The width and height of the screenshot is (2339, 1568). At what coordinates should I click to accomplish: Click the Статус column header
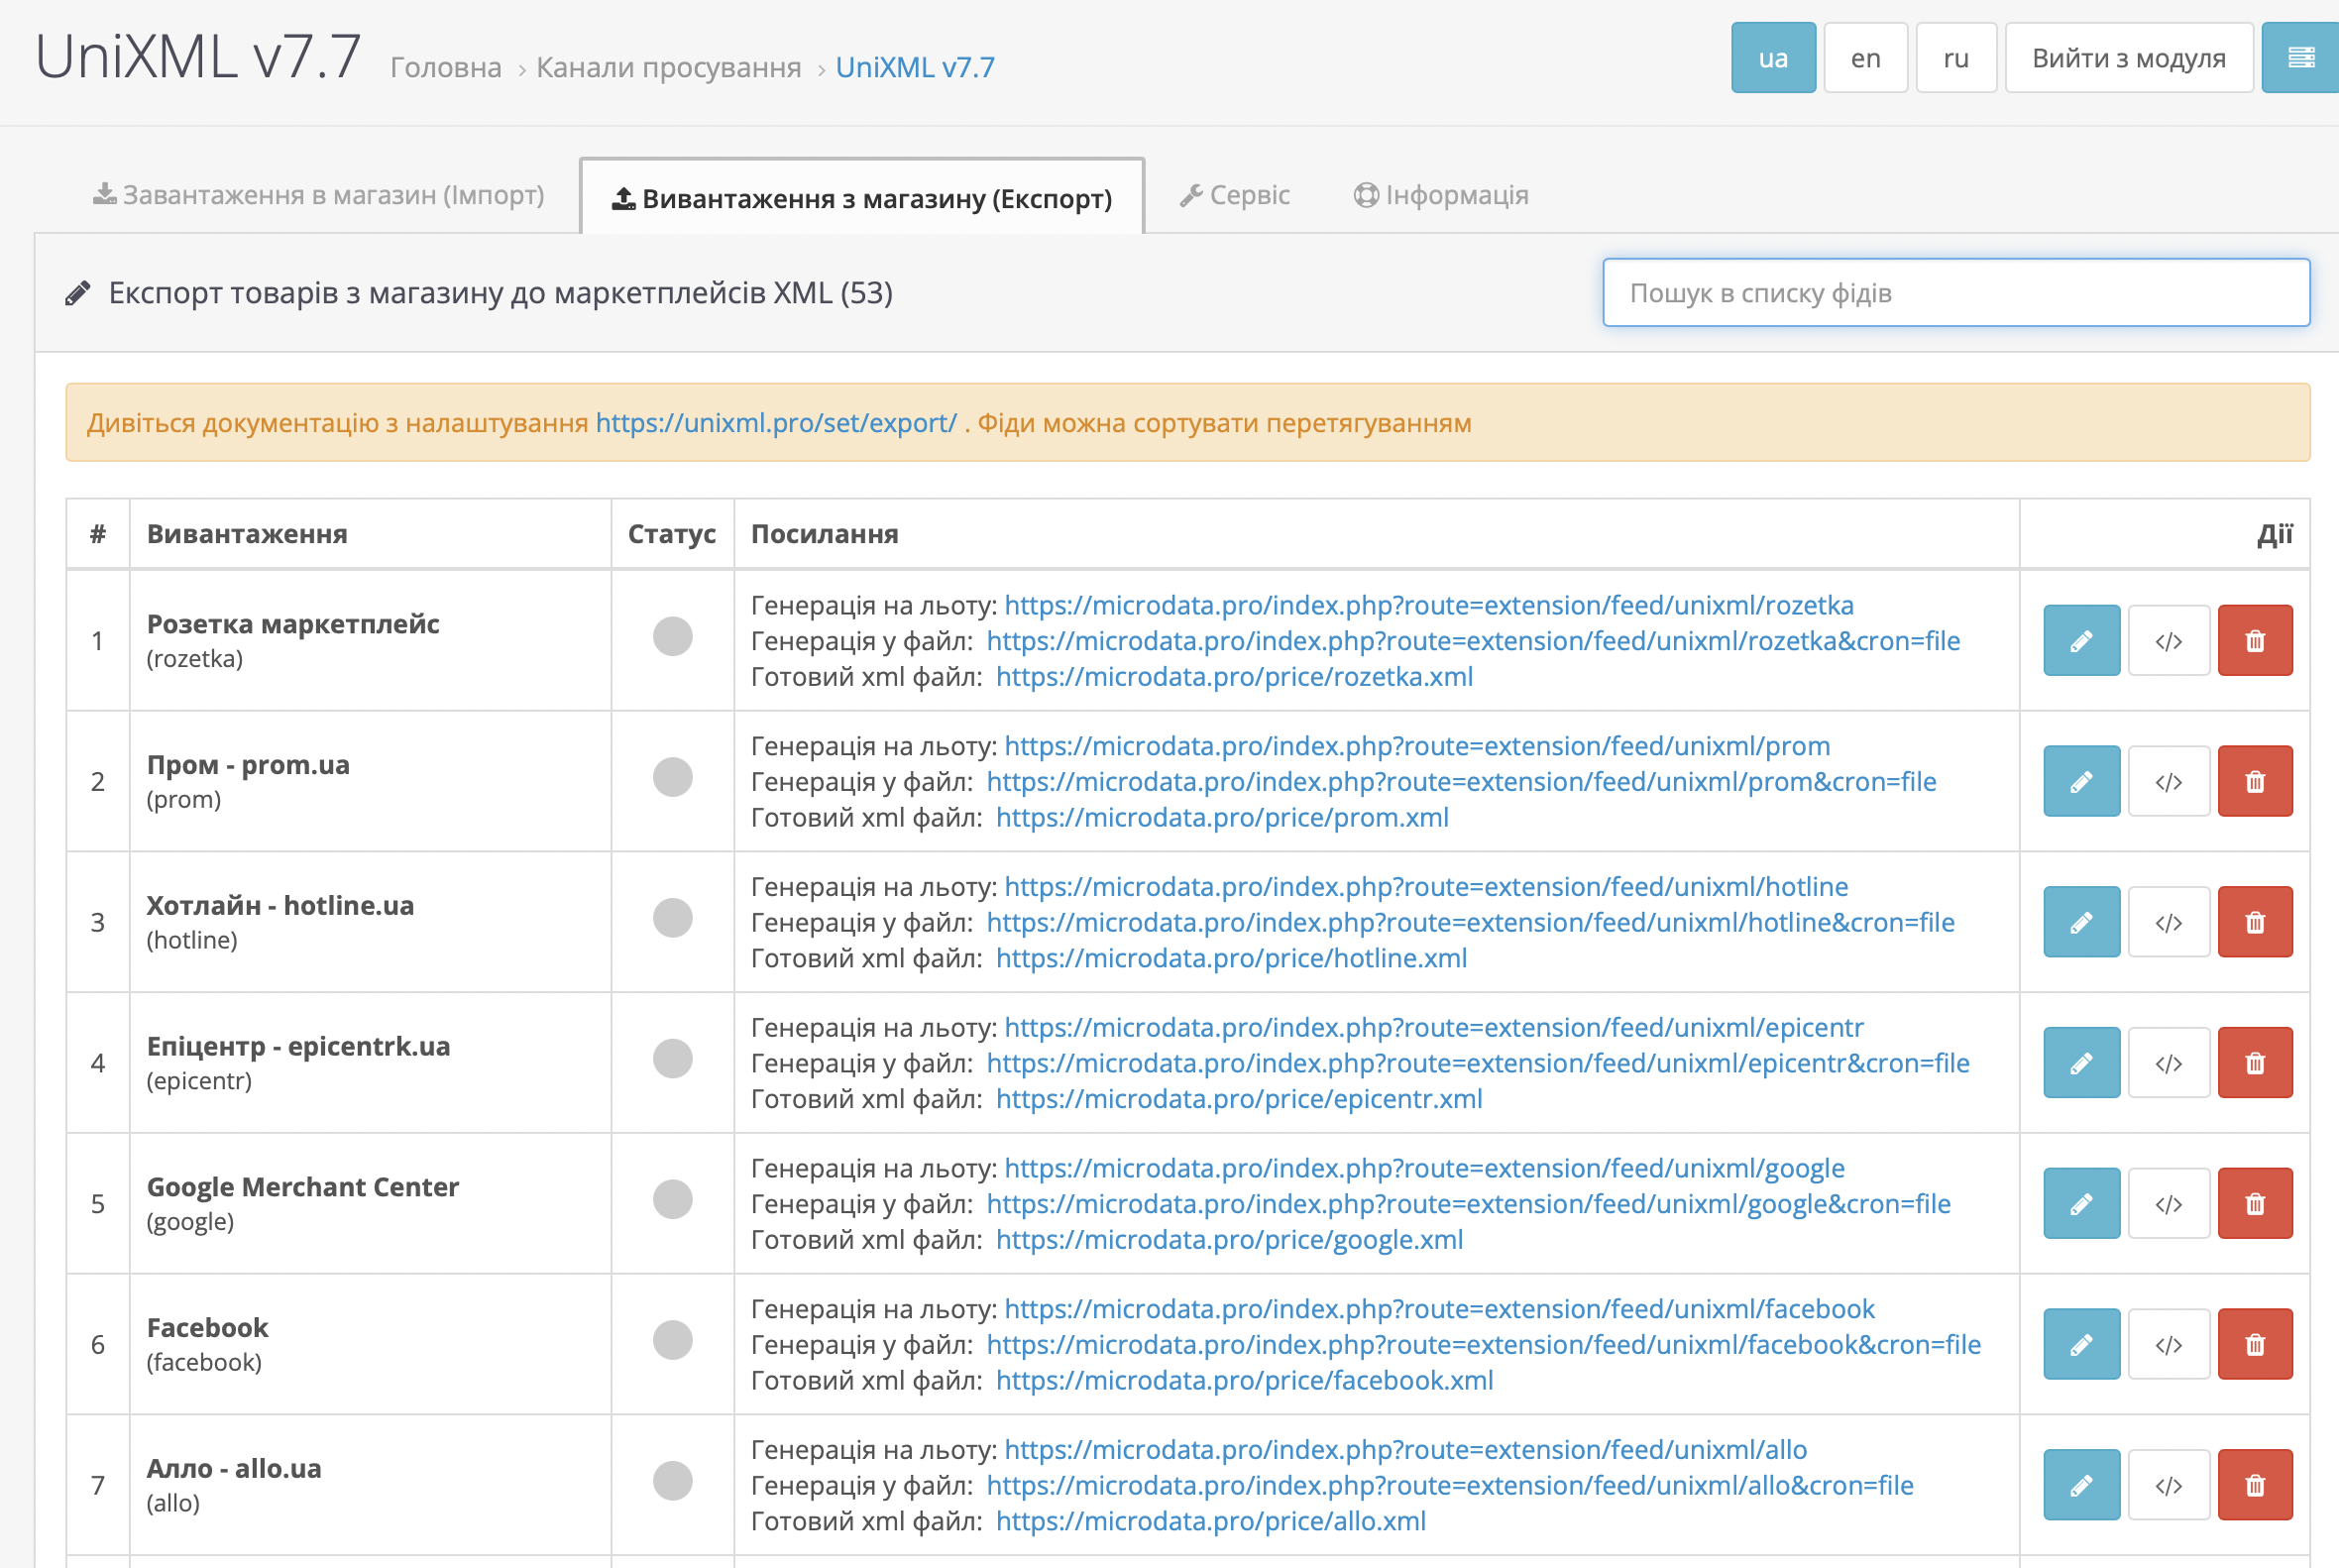click(672, 534)
